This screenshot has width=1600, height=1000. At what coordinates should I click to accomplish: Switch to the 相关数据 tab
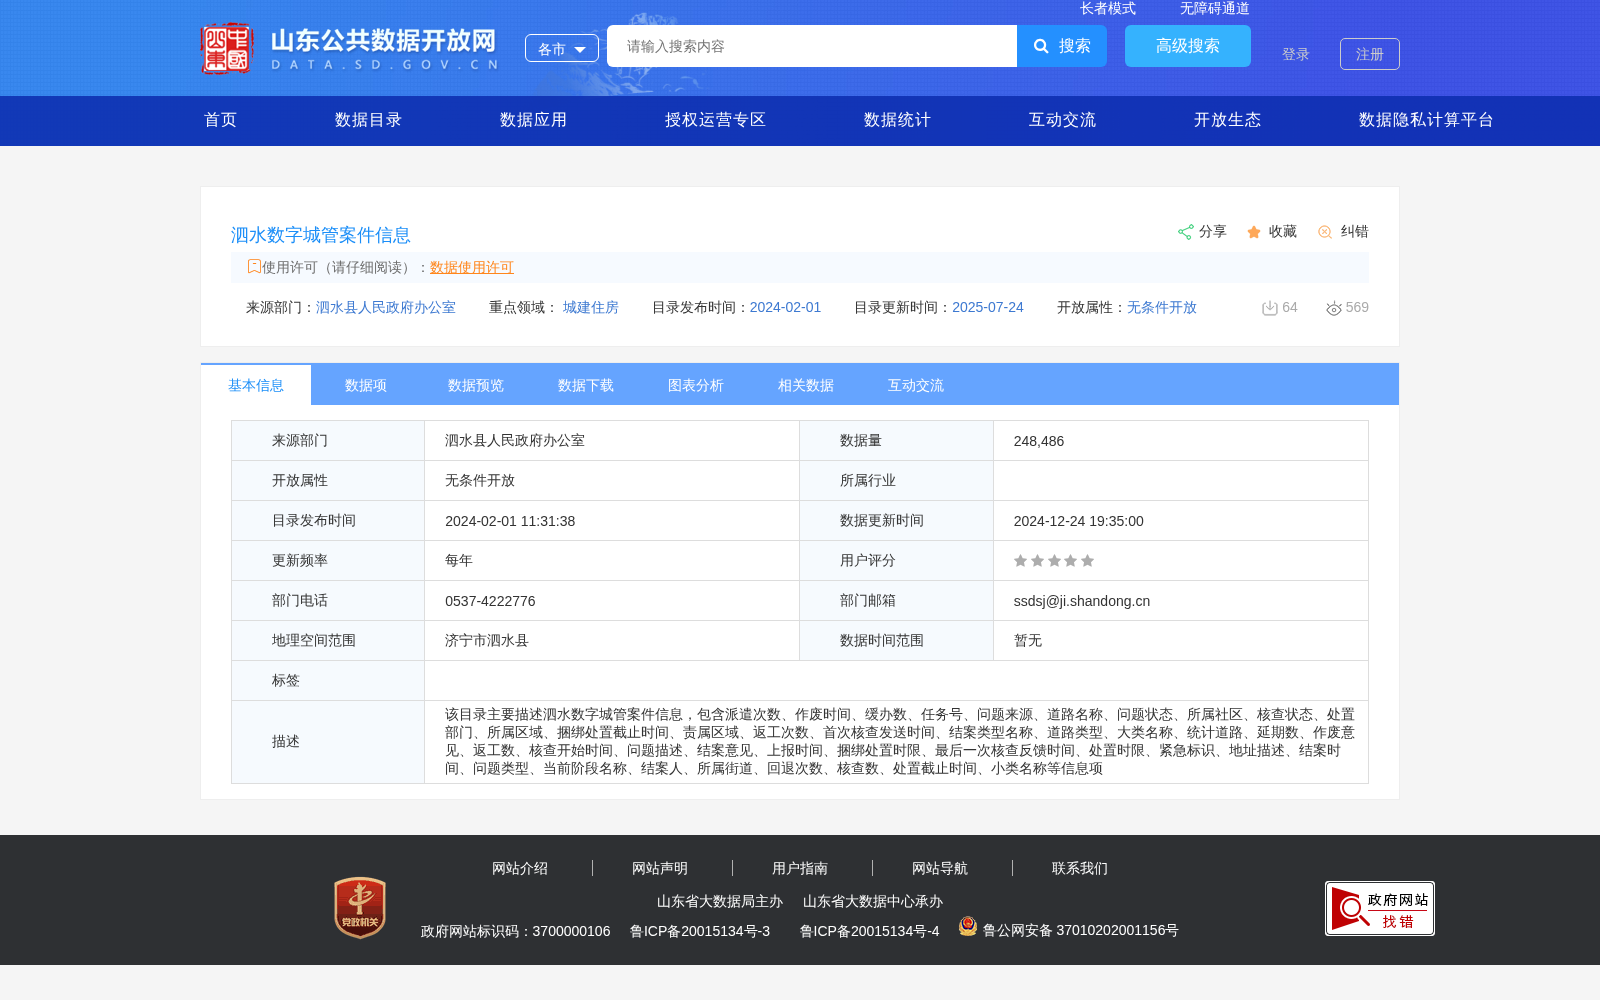[806, 385]
